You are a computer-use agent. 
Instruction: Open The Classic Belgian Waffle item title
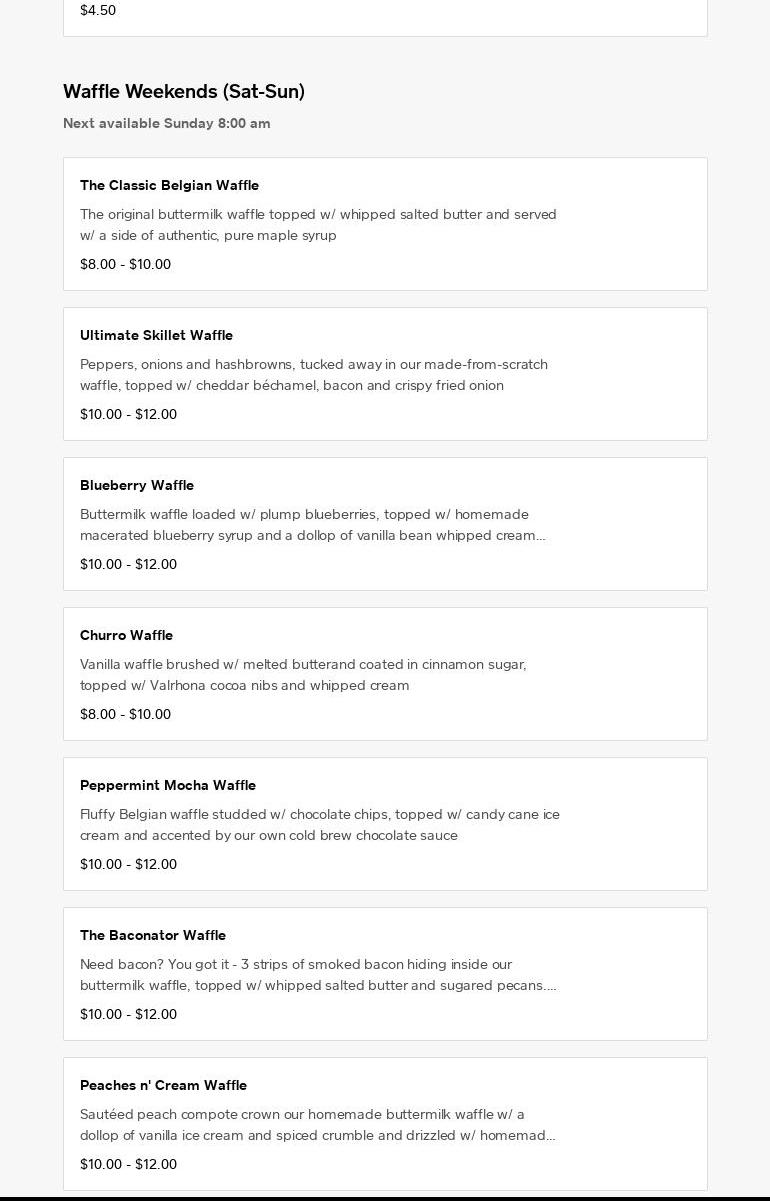point(169,185)
